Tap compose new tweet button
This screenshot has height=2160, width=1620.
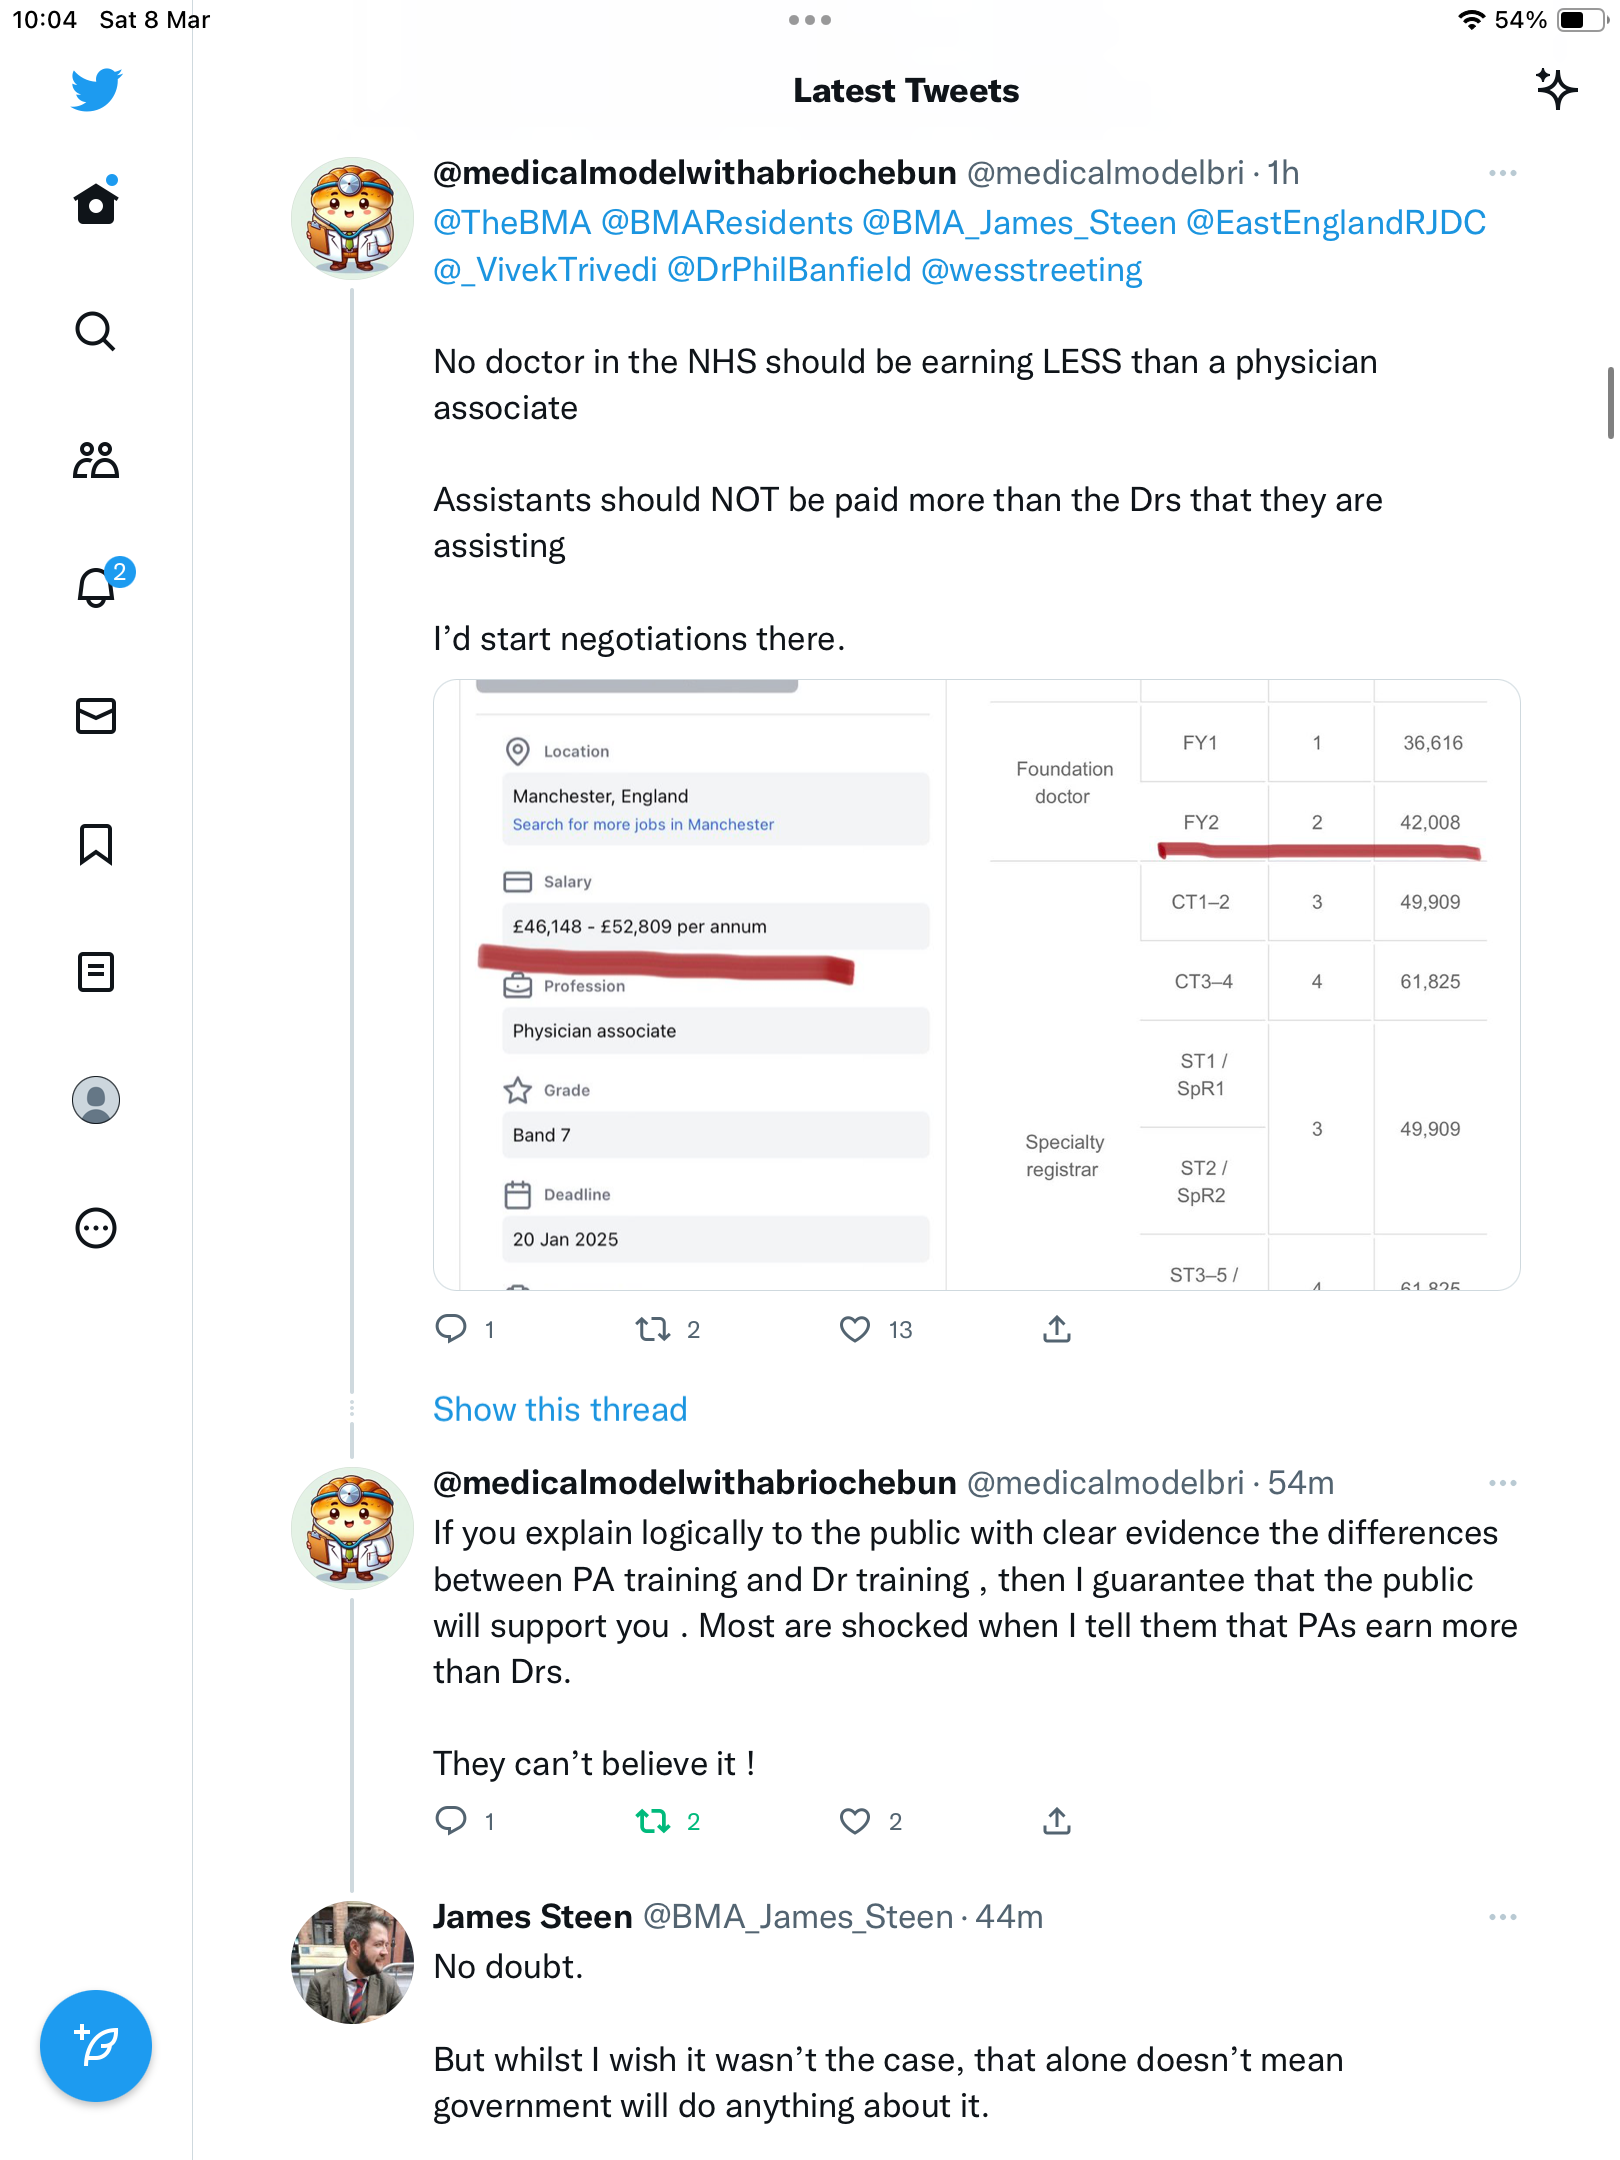click(96, 2046)
